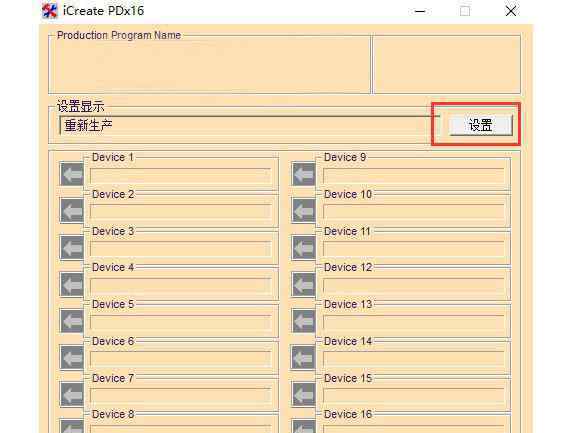
Task: Click the Device 1 arrow icon
Action: 72,174
